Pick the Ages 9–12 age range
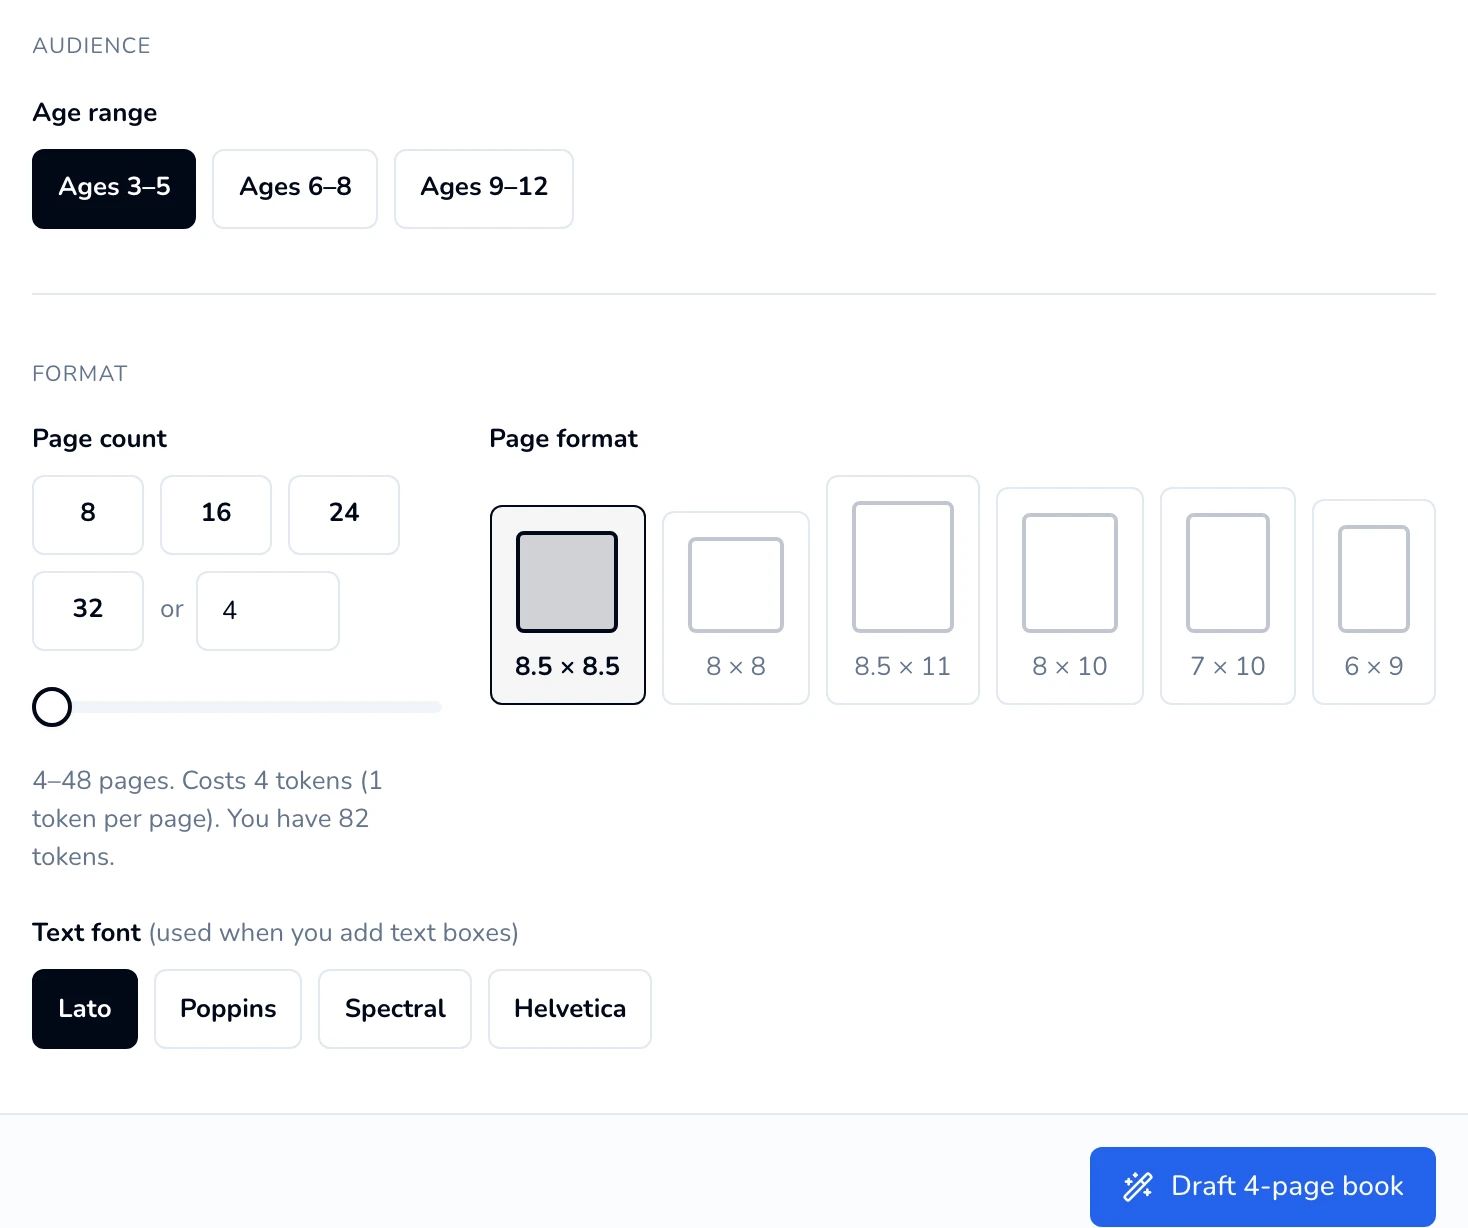Viewport: 1468px width, 1228px height. 484,189
